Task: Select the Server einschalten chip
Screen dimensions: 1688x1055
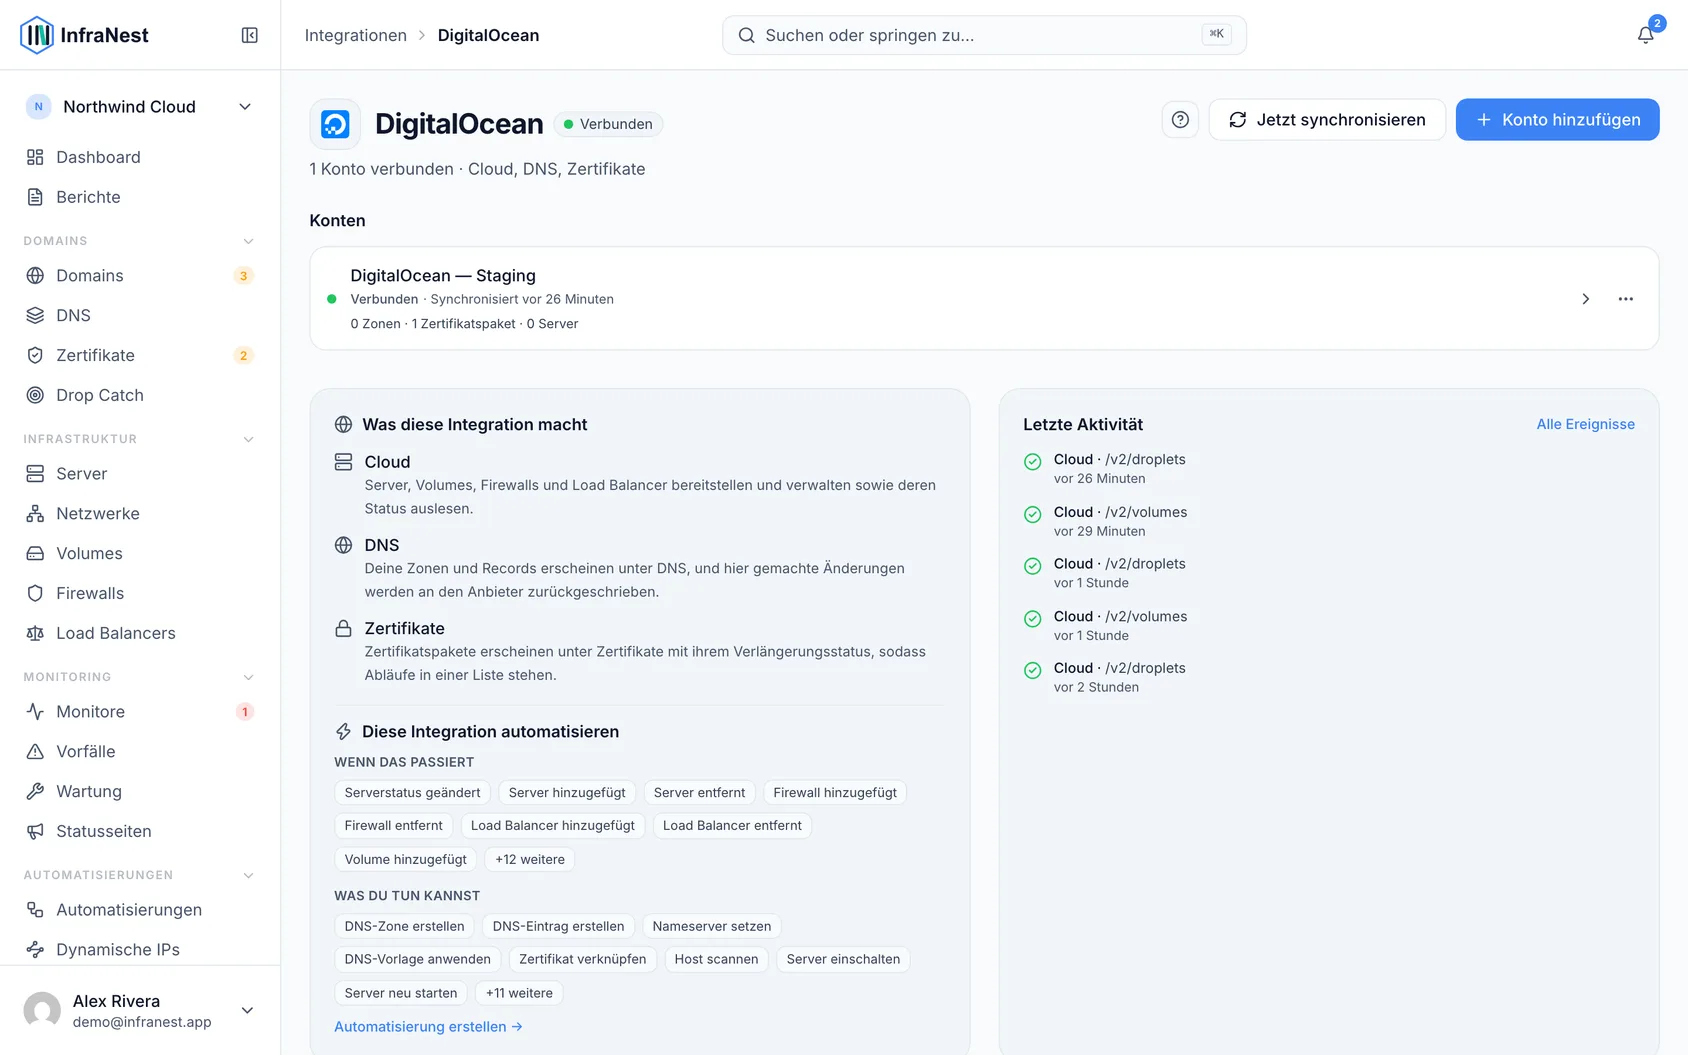Action: [x=843, y=959]
